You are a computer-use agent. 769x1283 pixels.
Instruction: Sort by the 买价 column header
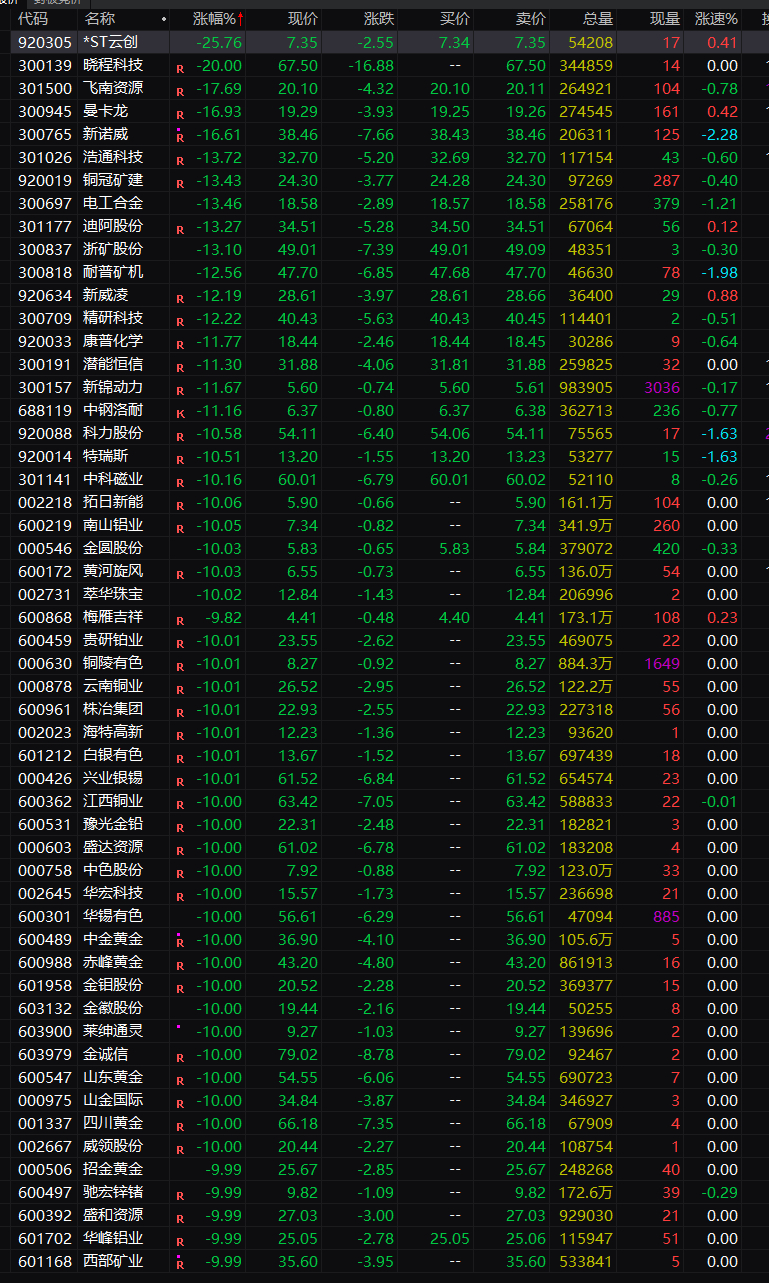pyautogui.click(x=455, y=19)
